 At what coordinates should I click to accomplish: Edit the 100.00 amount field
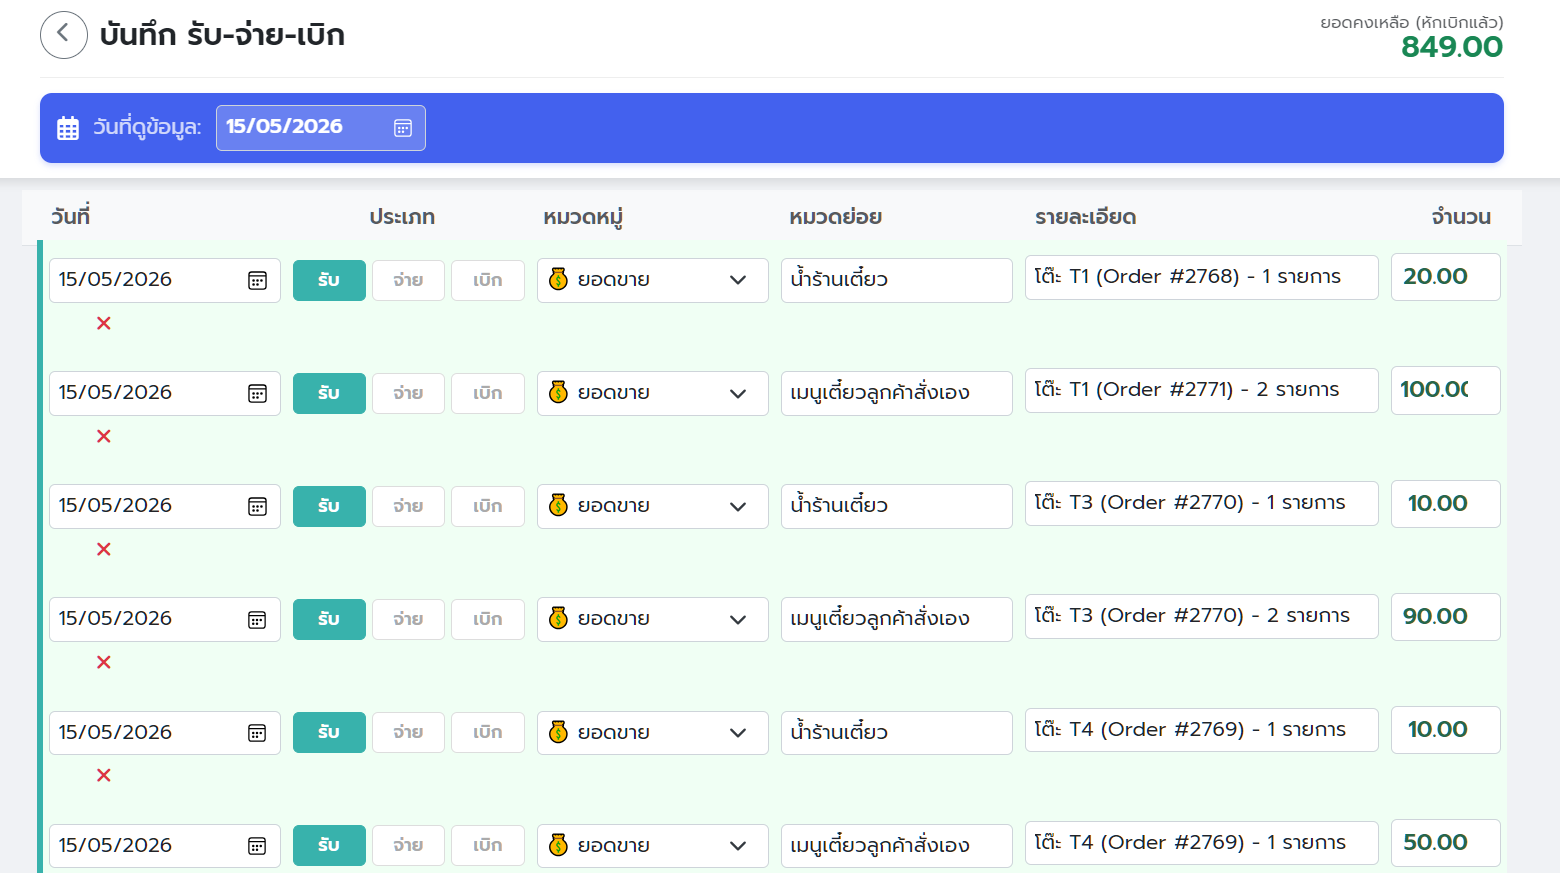(1446, 390)
